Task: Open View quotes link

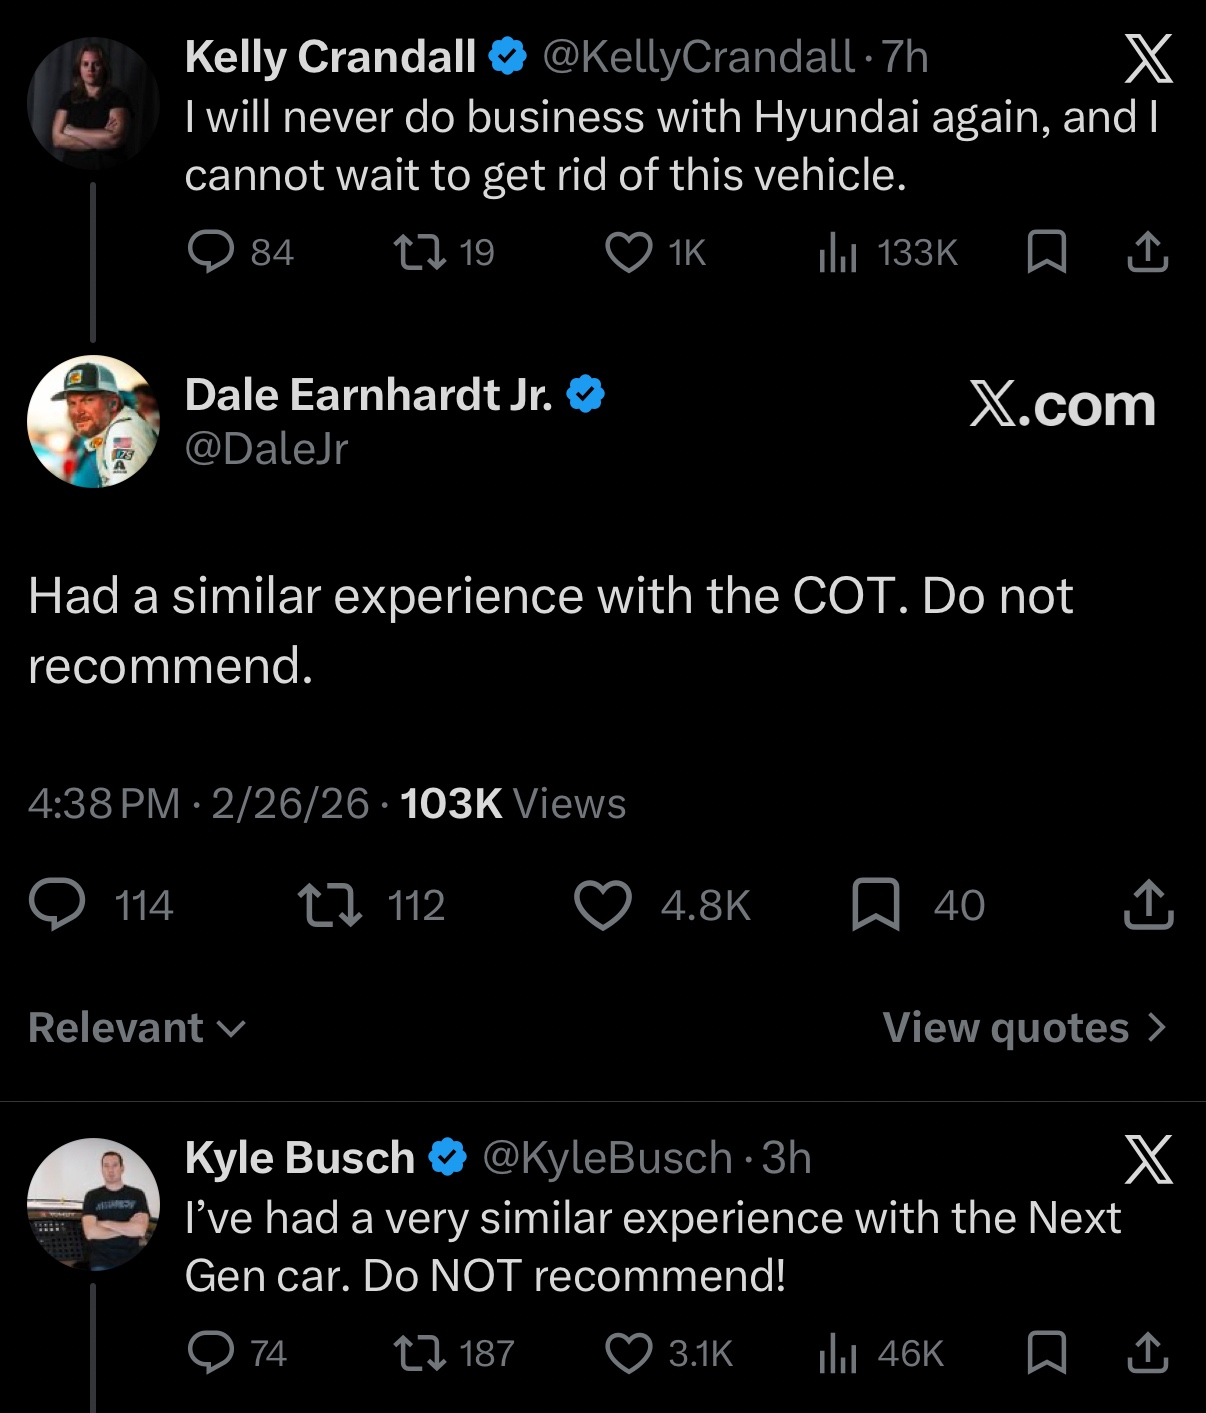Action: (1024, 1028)
